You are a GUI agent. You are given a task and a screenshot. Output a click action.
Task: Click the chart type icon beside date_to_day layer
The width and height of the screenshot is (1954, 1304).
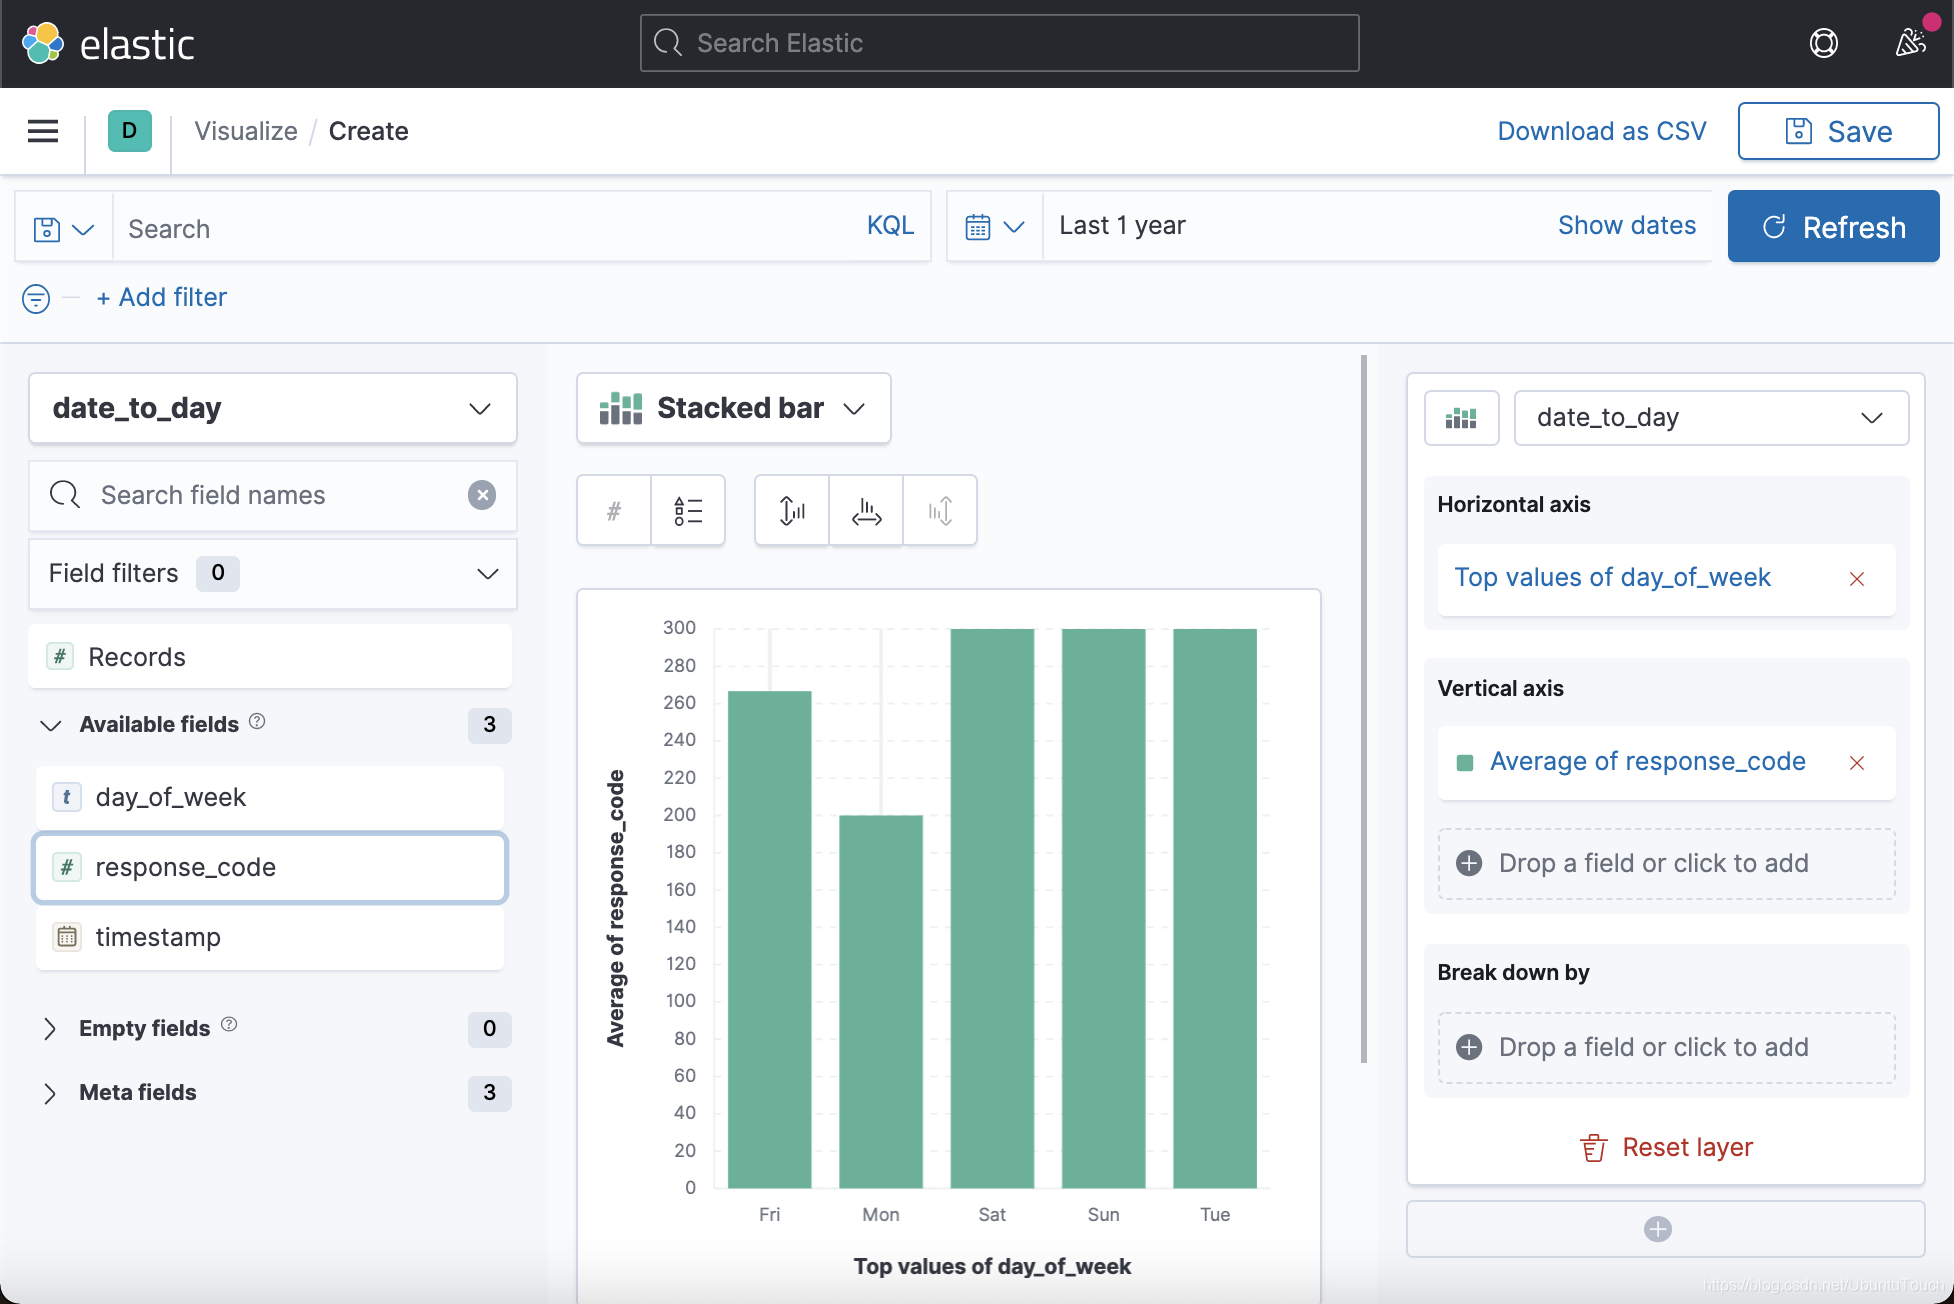click(x=1461, y=417)
